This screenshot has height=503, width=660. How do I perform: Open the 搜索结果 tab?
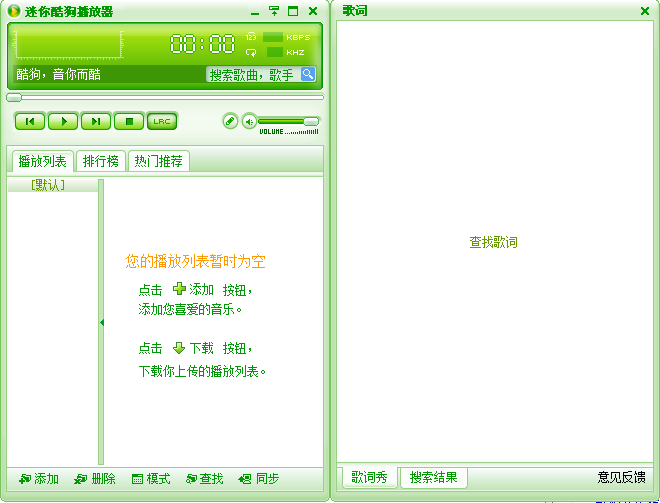(434, 477)
